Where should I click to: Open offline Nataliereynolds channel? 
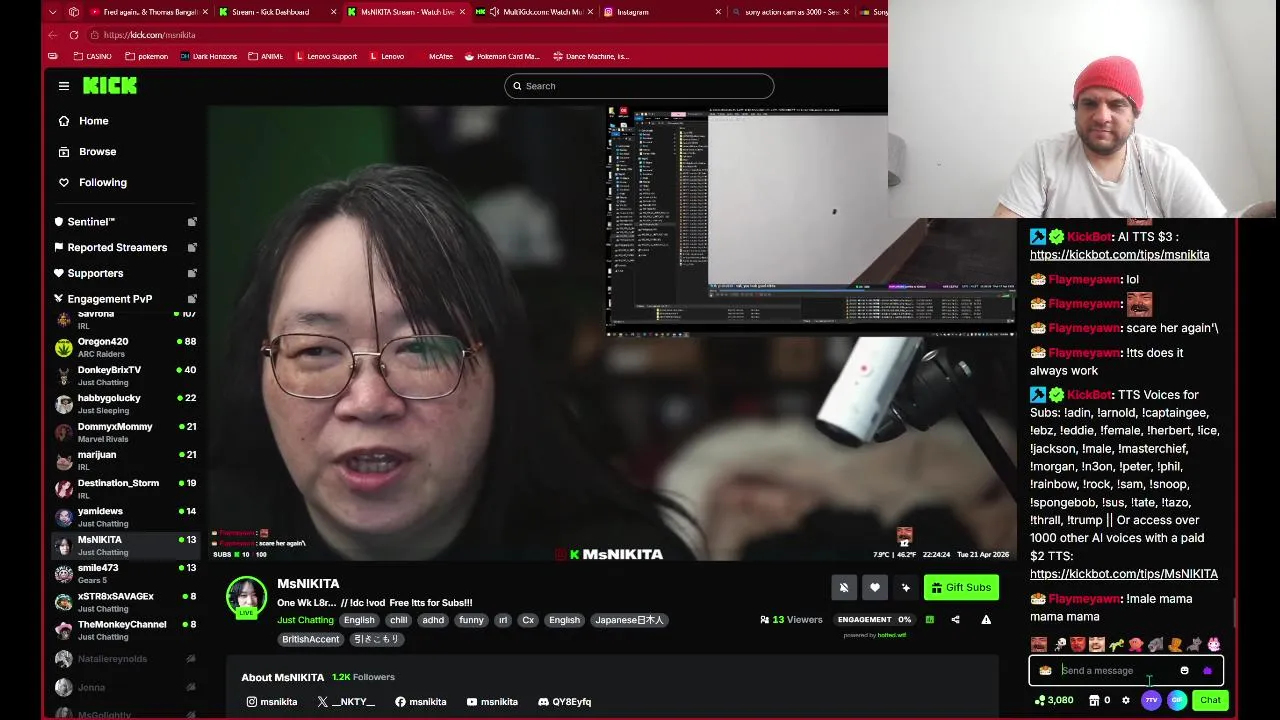(125, 659)
